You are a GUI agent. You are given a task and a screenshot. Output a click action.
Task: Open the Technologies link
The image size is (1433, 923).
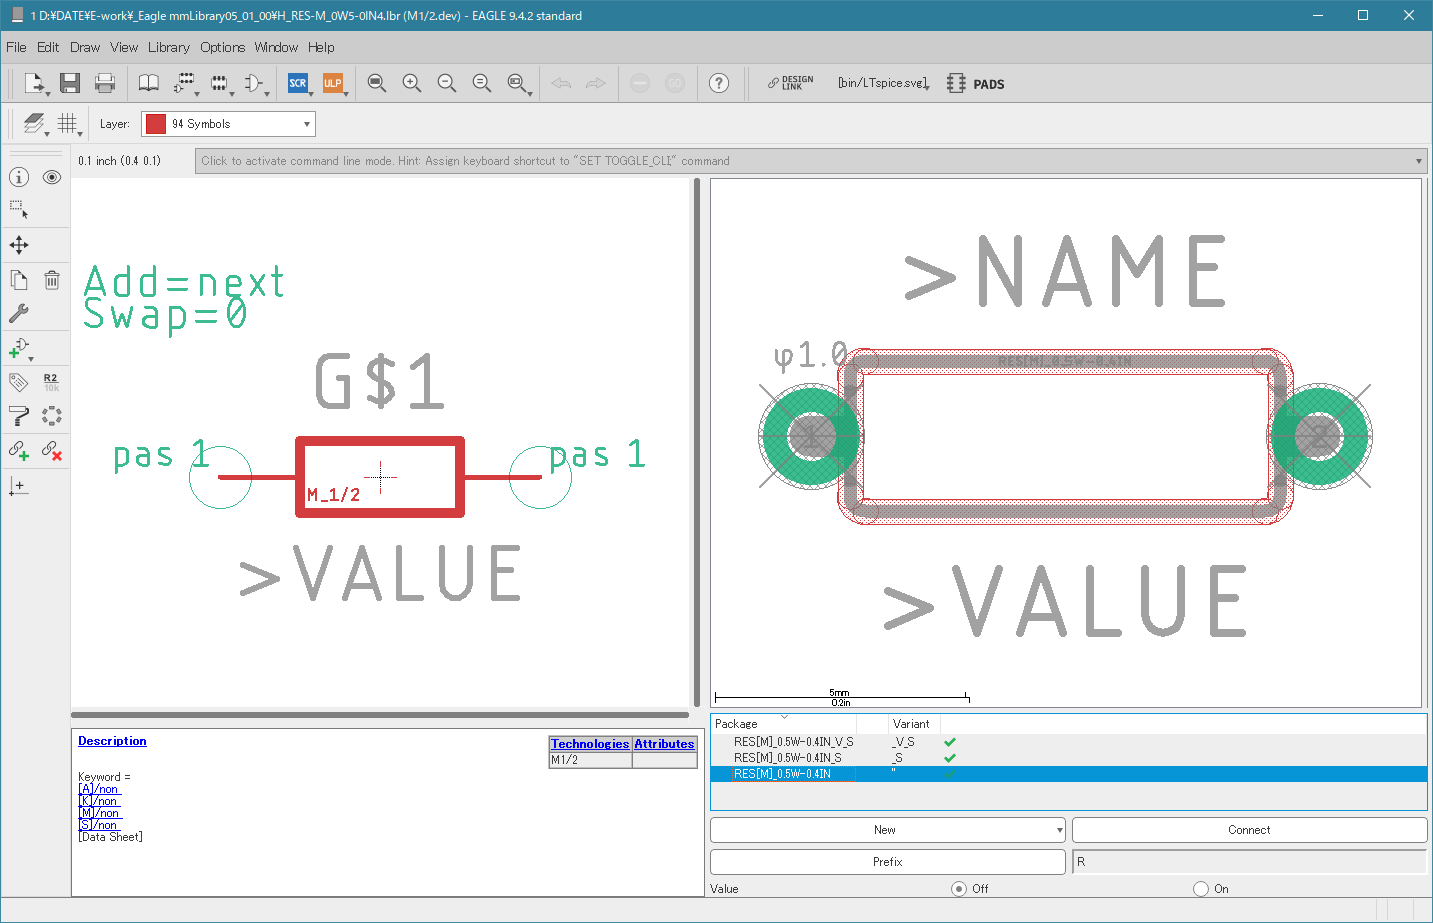click(590, 744)
